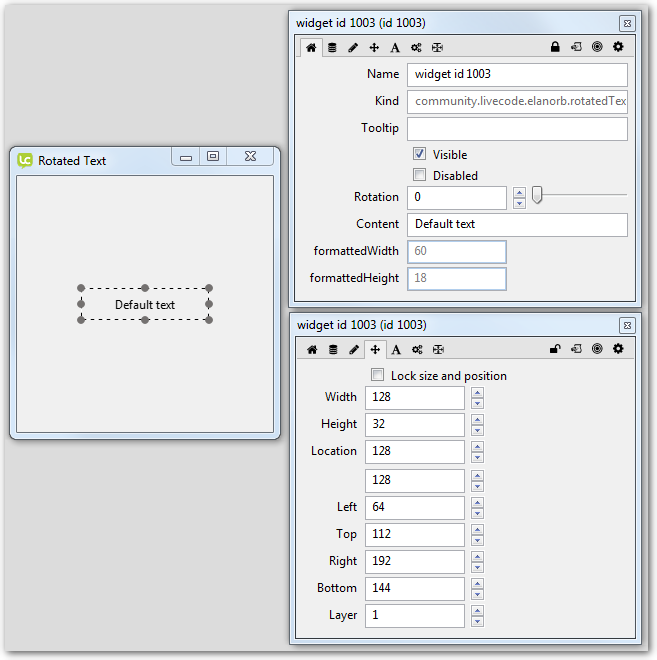This screenshot has height=660, width=657.
Task: Switch to home Basic tab in bottom inspector
Action: pos(312,349)
